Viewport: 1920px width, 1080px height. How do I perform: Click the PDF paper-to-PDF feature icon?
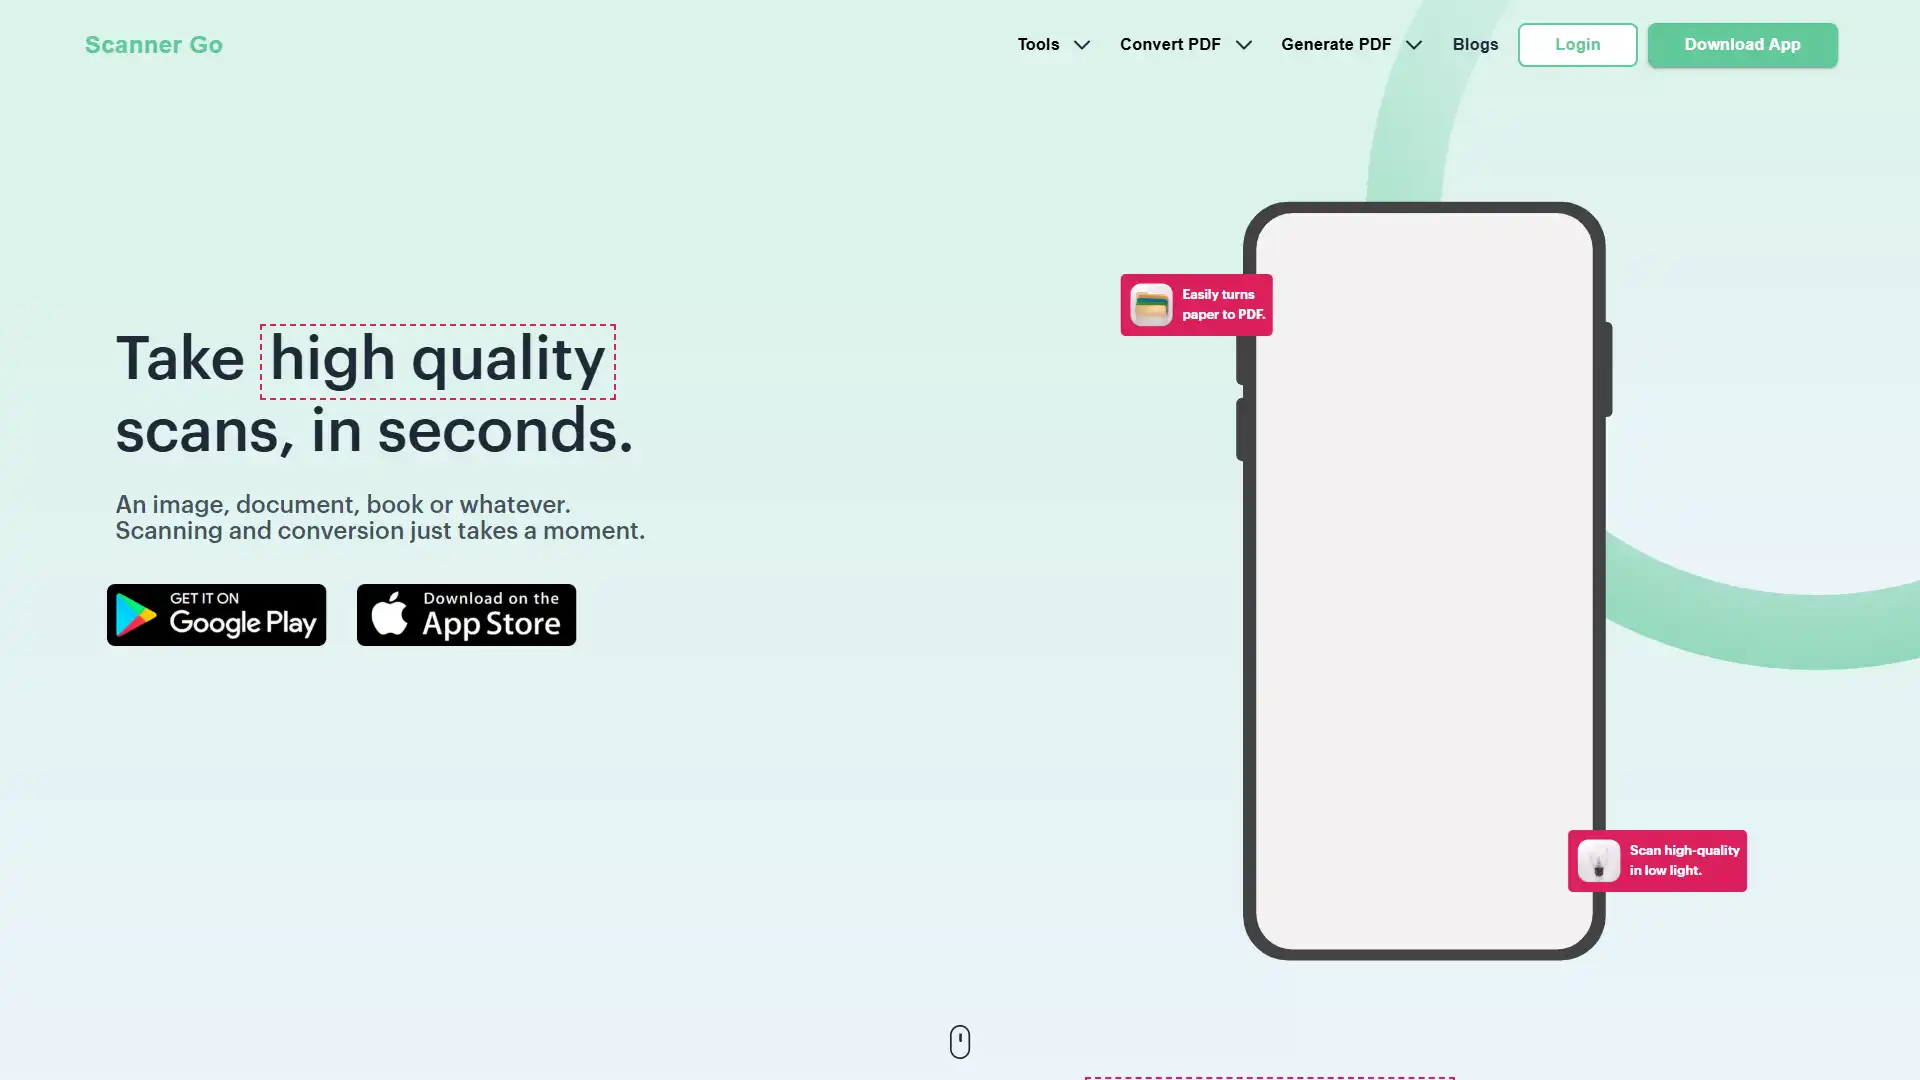1151,305
